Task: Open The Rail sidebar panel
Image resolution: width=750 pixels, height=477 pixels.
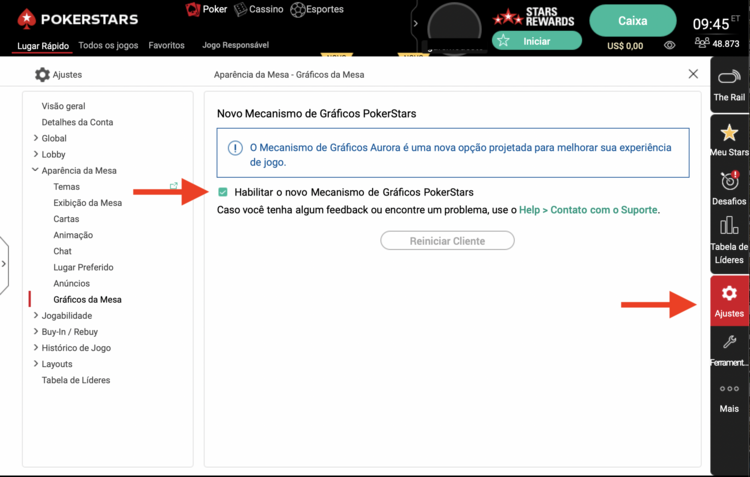Action: (x=729, y=85)
